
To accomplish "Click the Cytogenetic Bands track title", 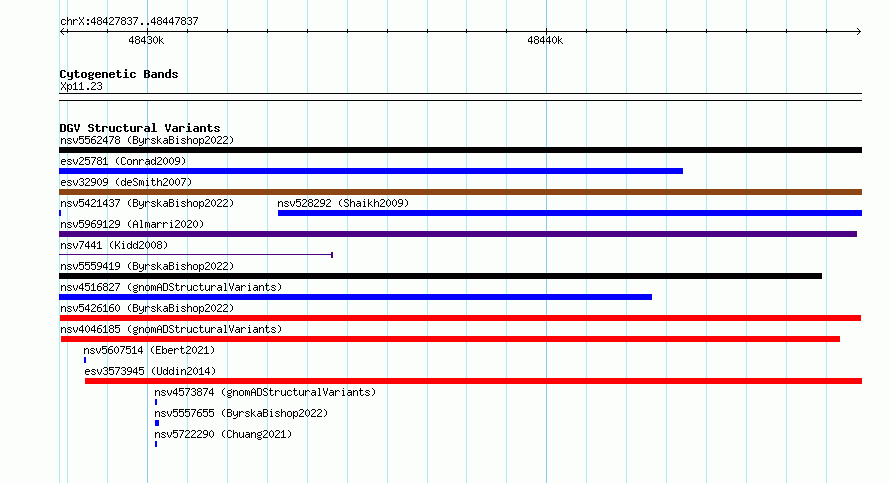I will coord(119,74).
